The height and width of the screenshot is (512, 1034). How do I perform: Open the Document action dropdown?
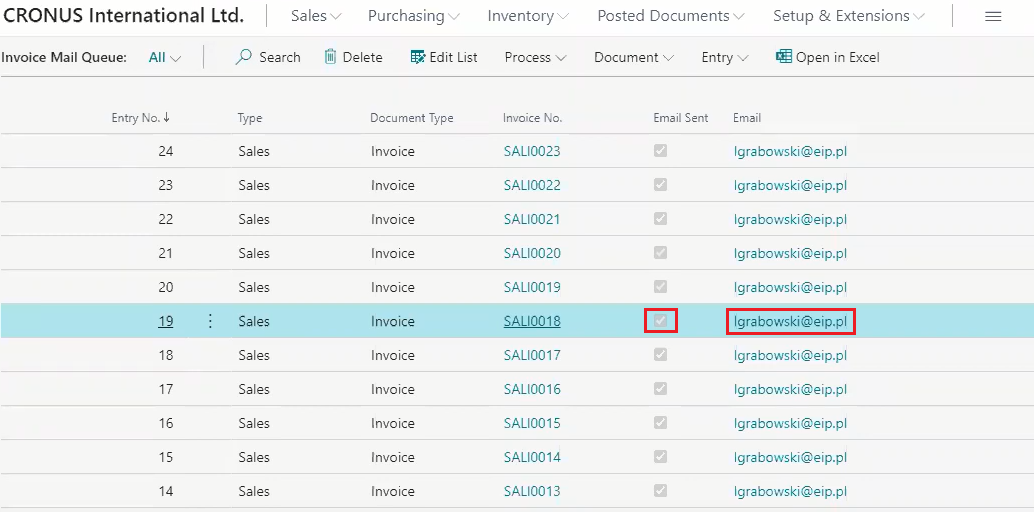coord(634,57)
